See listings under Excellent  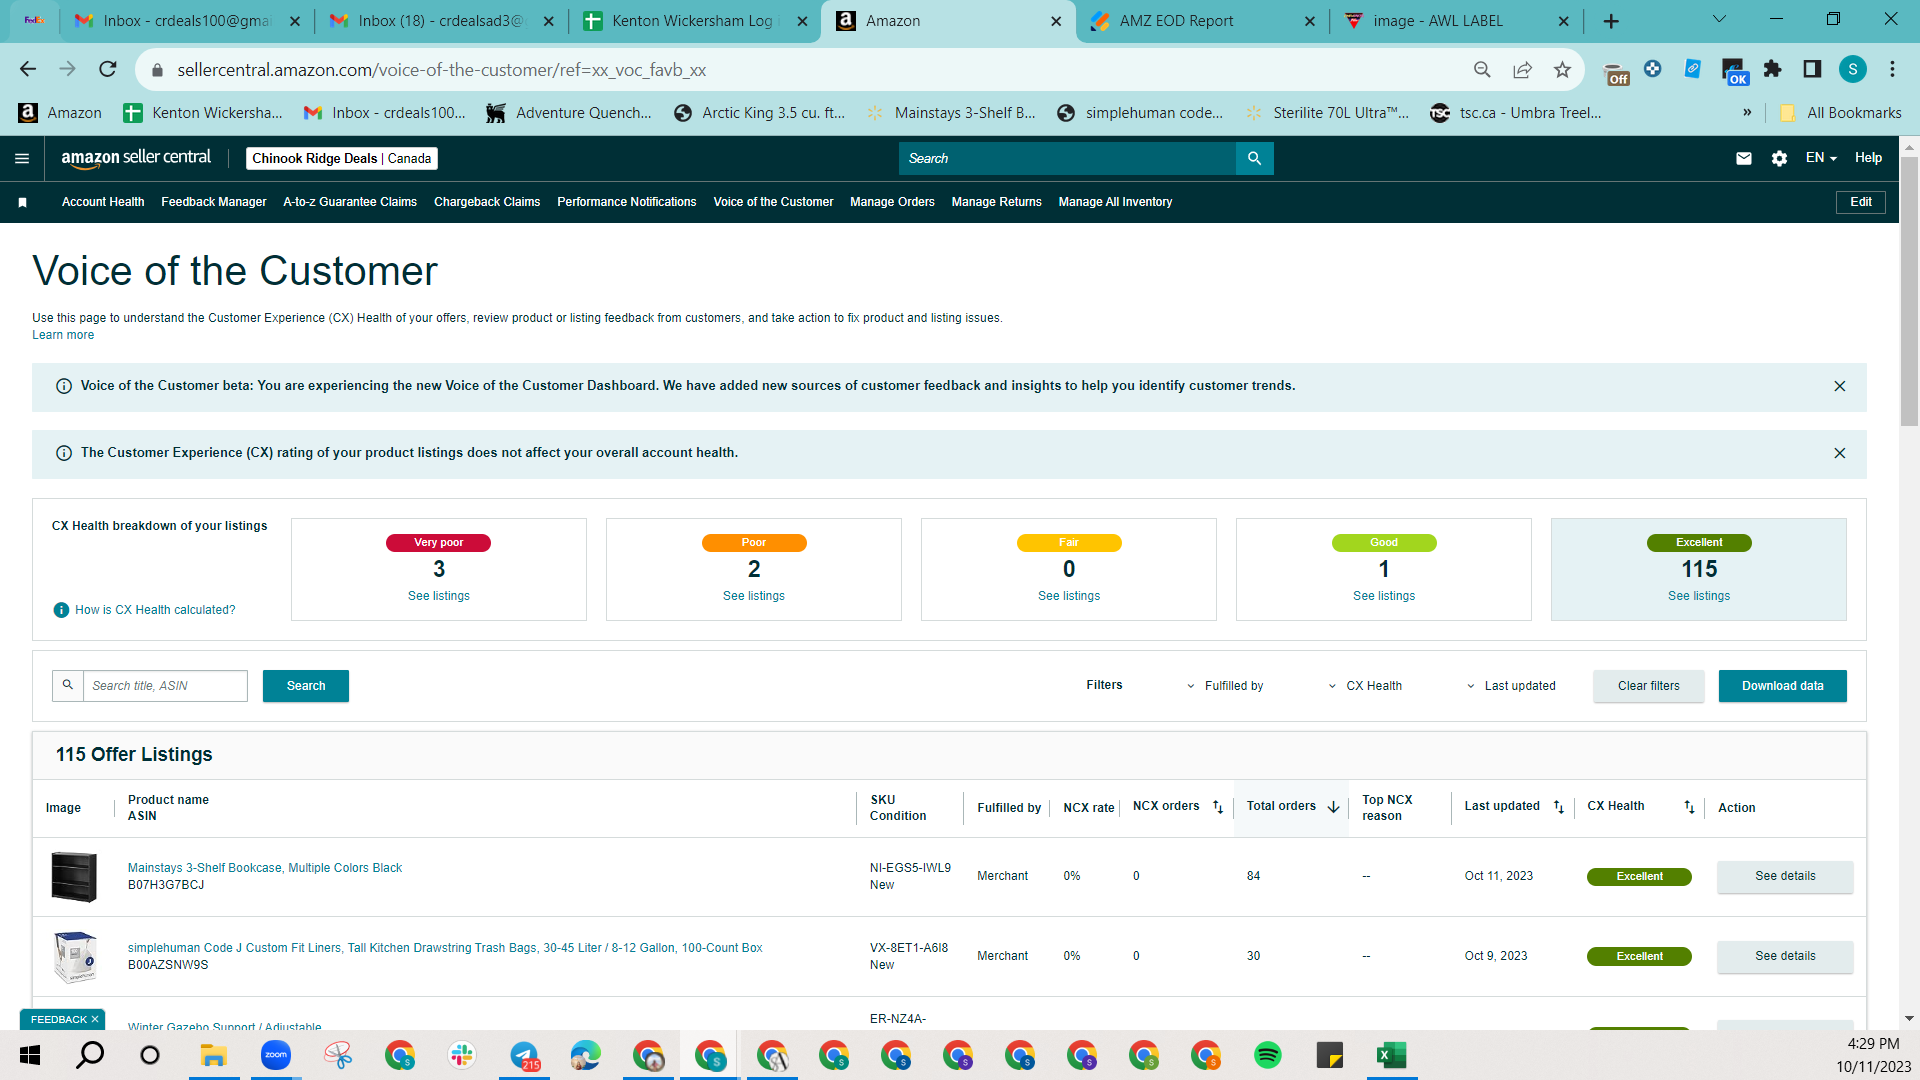1699,596
